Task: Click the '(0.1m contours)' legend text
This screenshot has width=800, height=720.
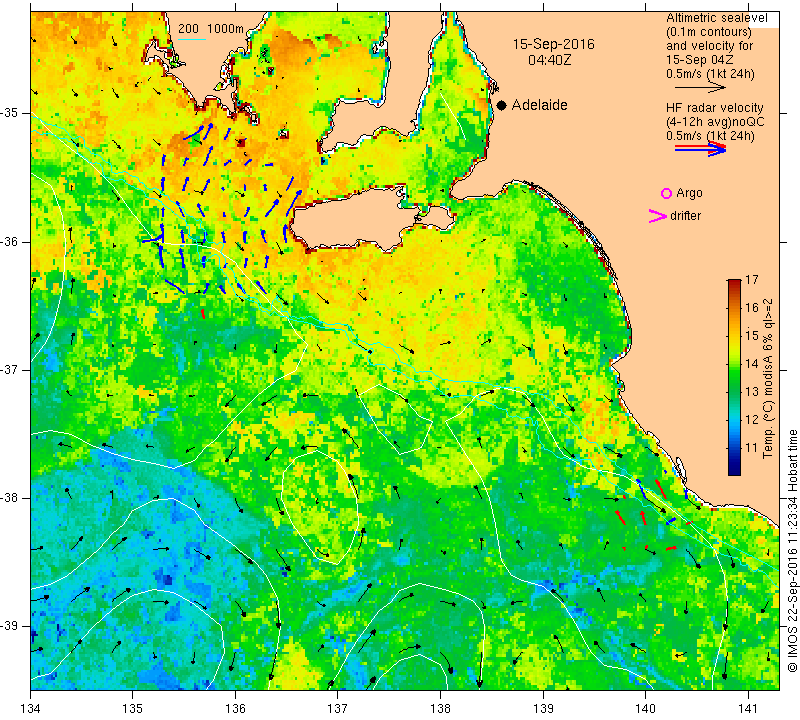Action: coord(709,32)
